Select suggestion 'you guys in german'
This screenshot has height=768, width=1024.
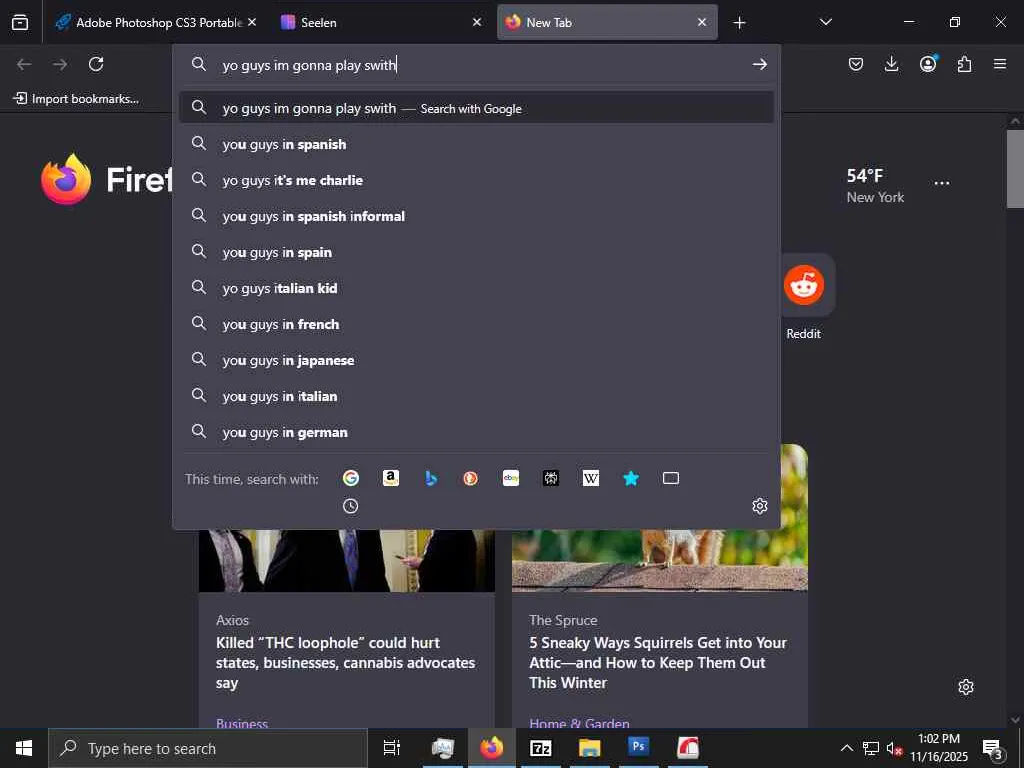click(x=476, y=432)
